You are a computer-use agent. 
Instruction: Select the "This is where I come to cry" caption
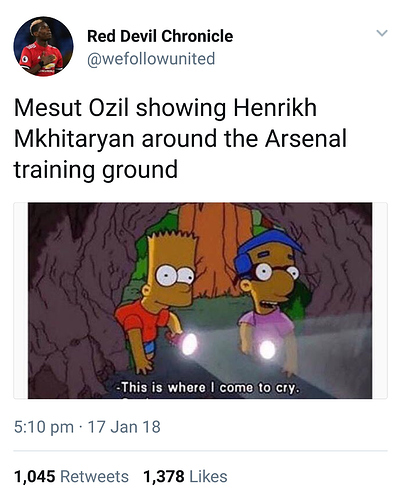coord(208,388)
